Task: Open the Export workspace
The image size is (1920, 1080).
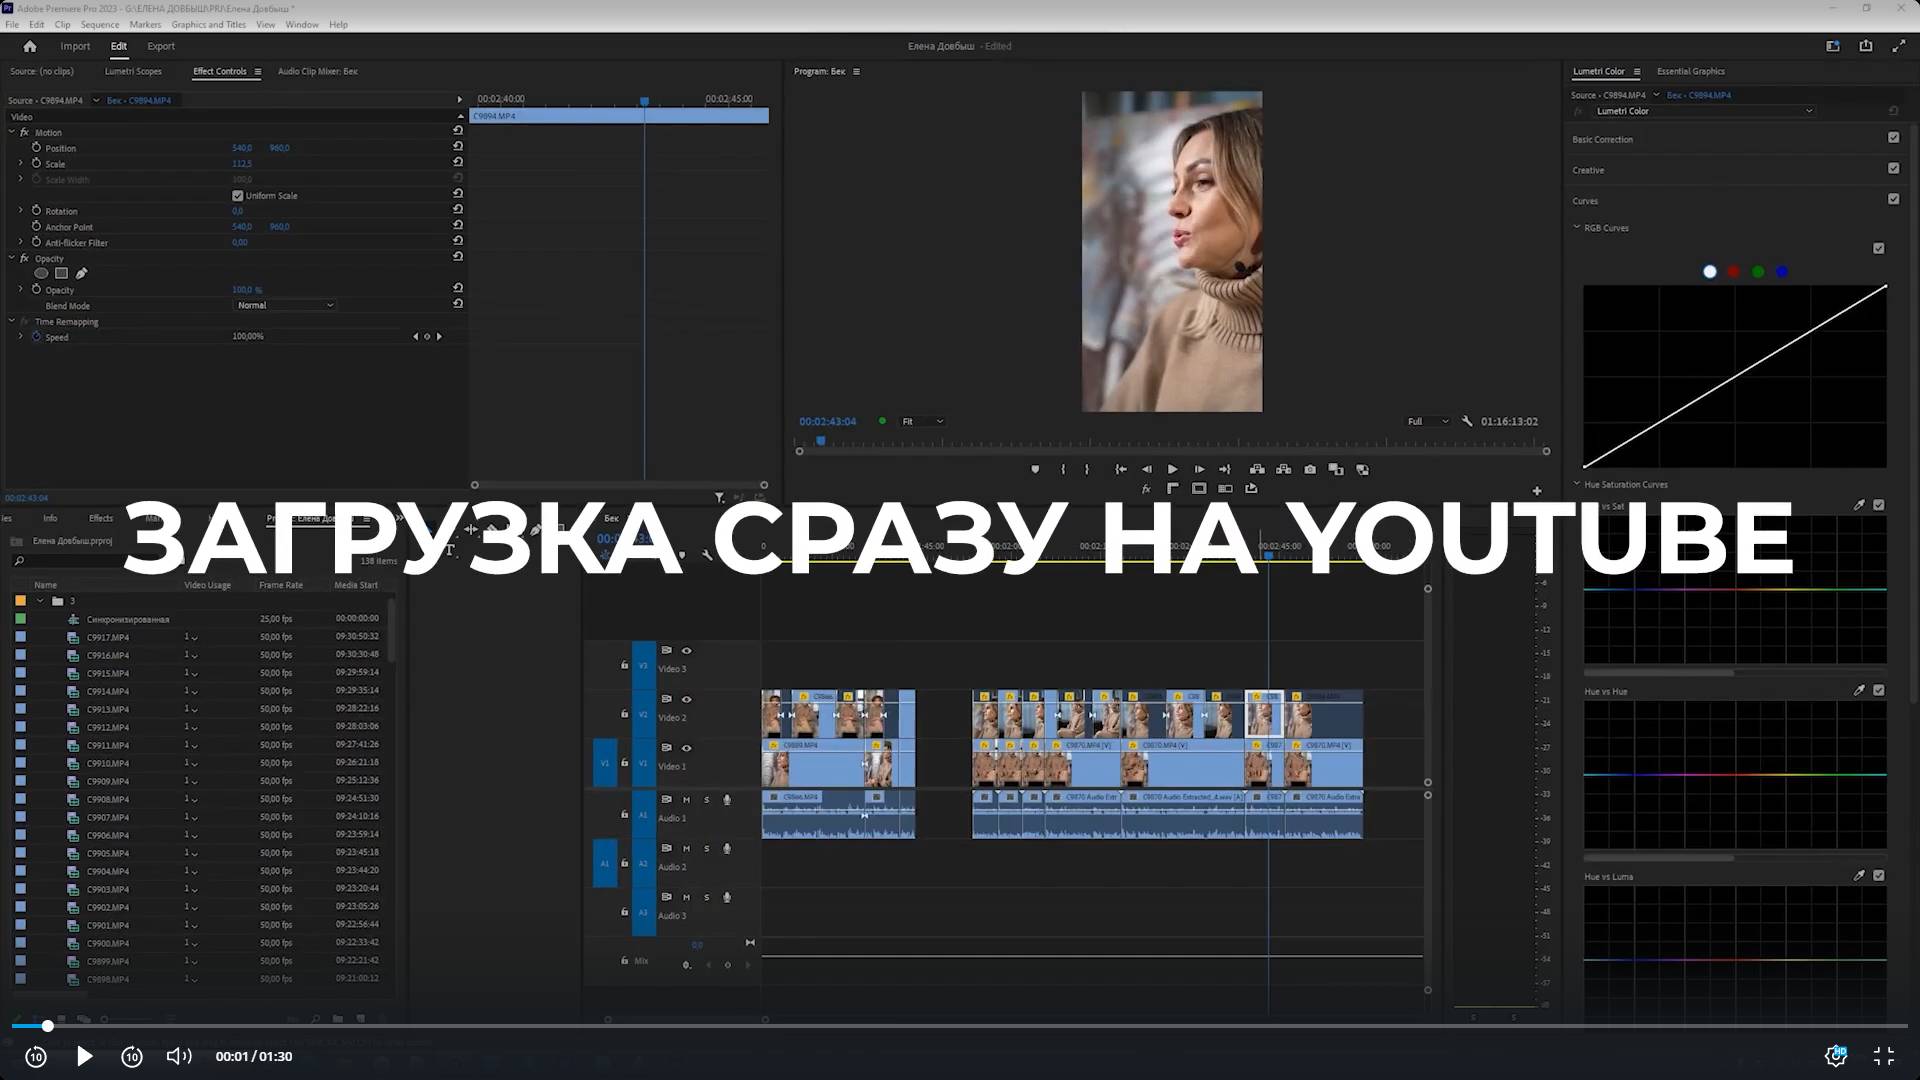Action: coord(160,46)
